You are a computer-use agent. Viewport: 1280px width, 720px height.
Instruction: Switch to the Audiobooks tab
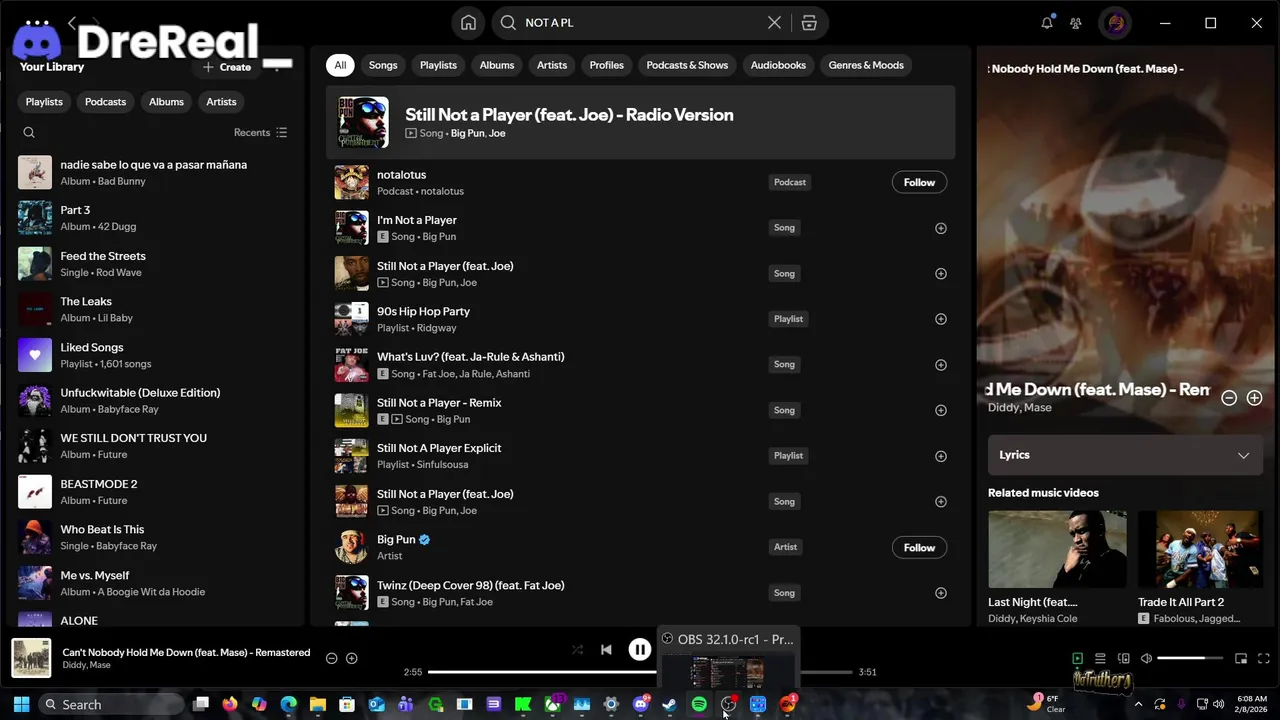[778, 65]
